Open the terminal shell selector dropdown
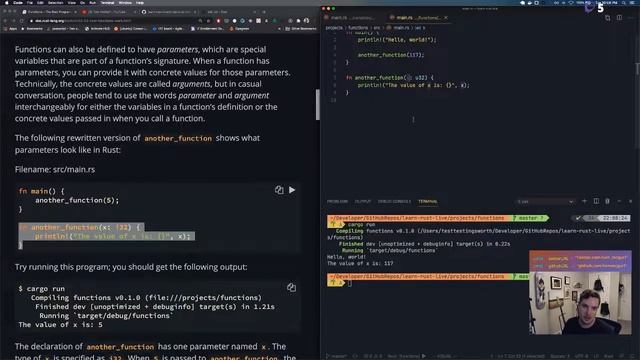Screen dimensions: 640x360 click(545, 202)
